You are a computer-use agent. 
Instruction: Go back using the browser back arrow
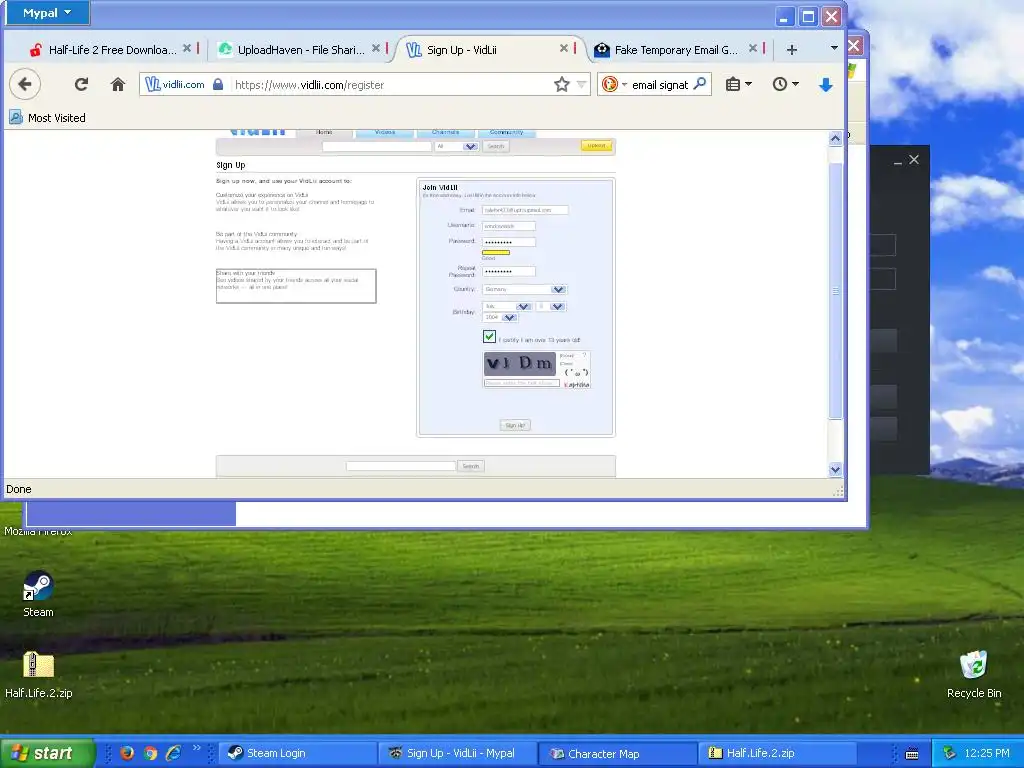pyautogui.click(x=25, y=84)
